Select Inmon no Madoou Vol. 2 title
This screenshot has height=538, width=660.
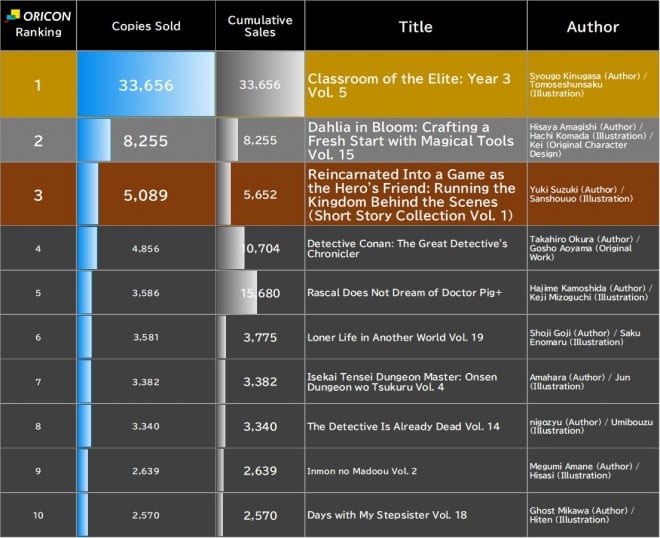pyautogui.click(x=362, y=471)
